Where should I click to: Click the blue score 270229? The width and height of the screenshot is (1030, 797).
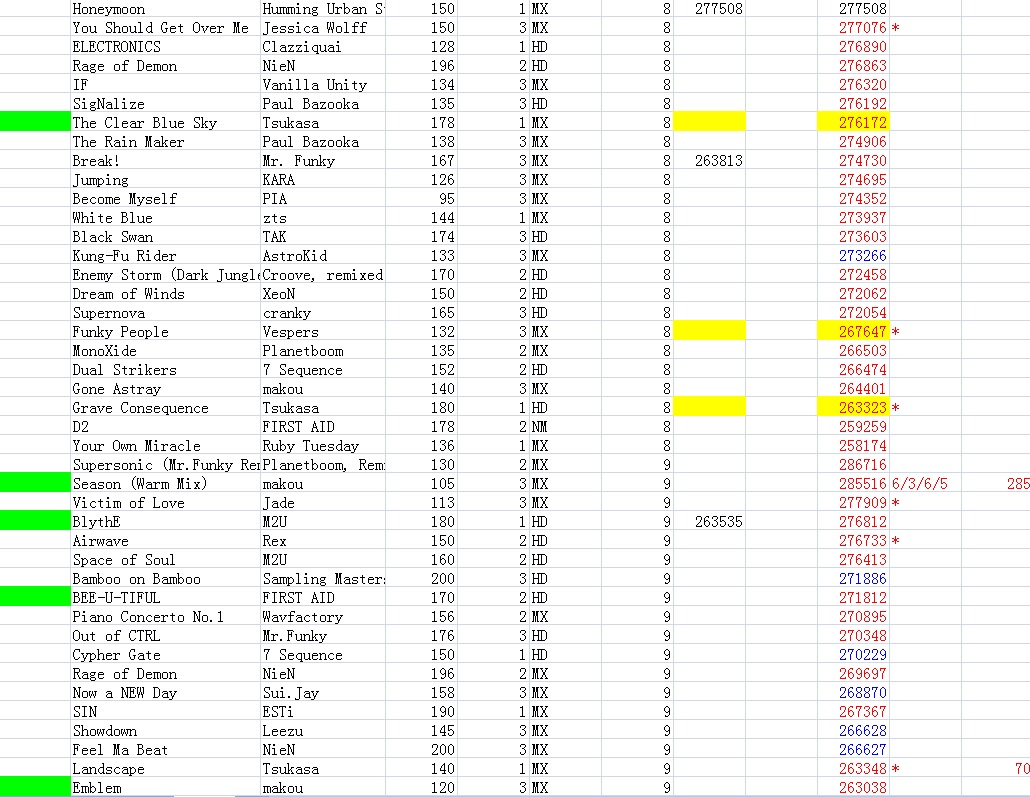tap(853, 655)
